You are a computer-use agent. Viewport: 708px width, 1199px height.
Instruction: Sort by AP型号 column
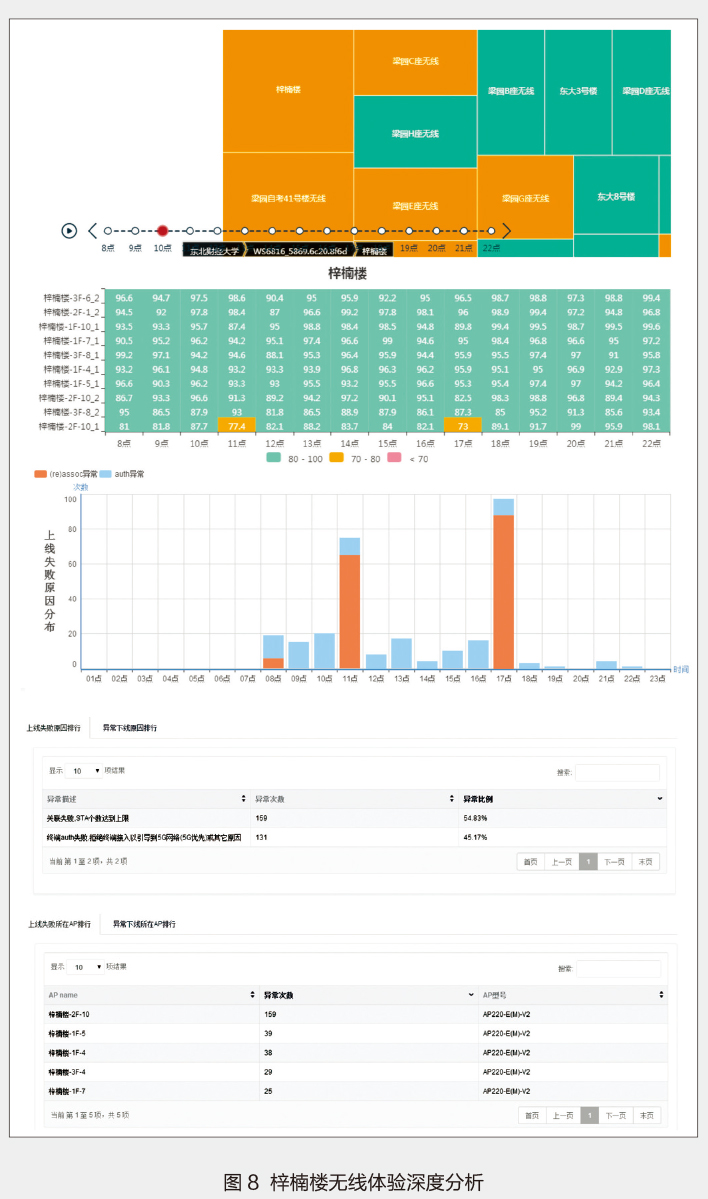[x=573, y=996]
